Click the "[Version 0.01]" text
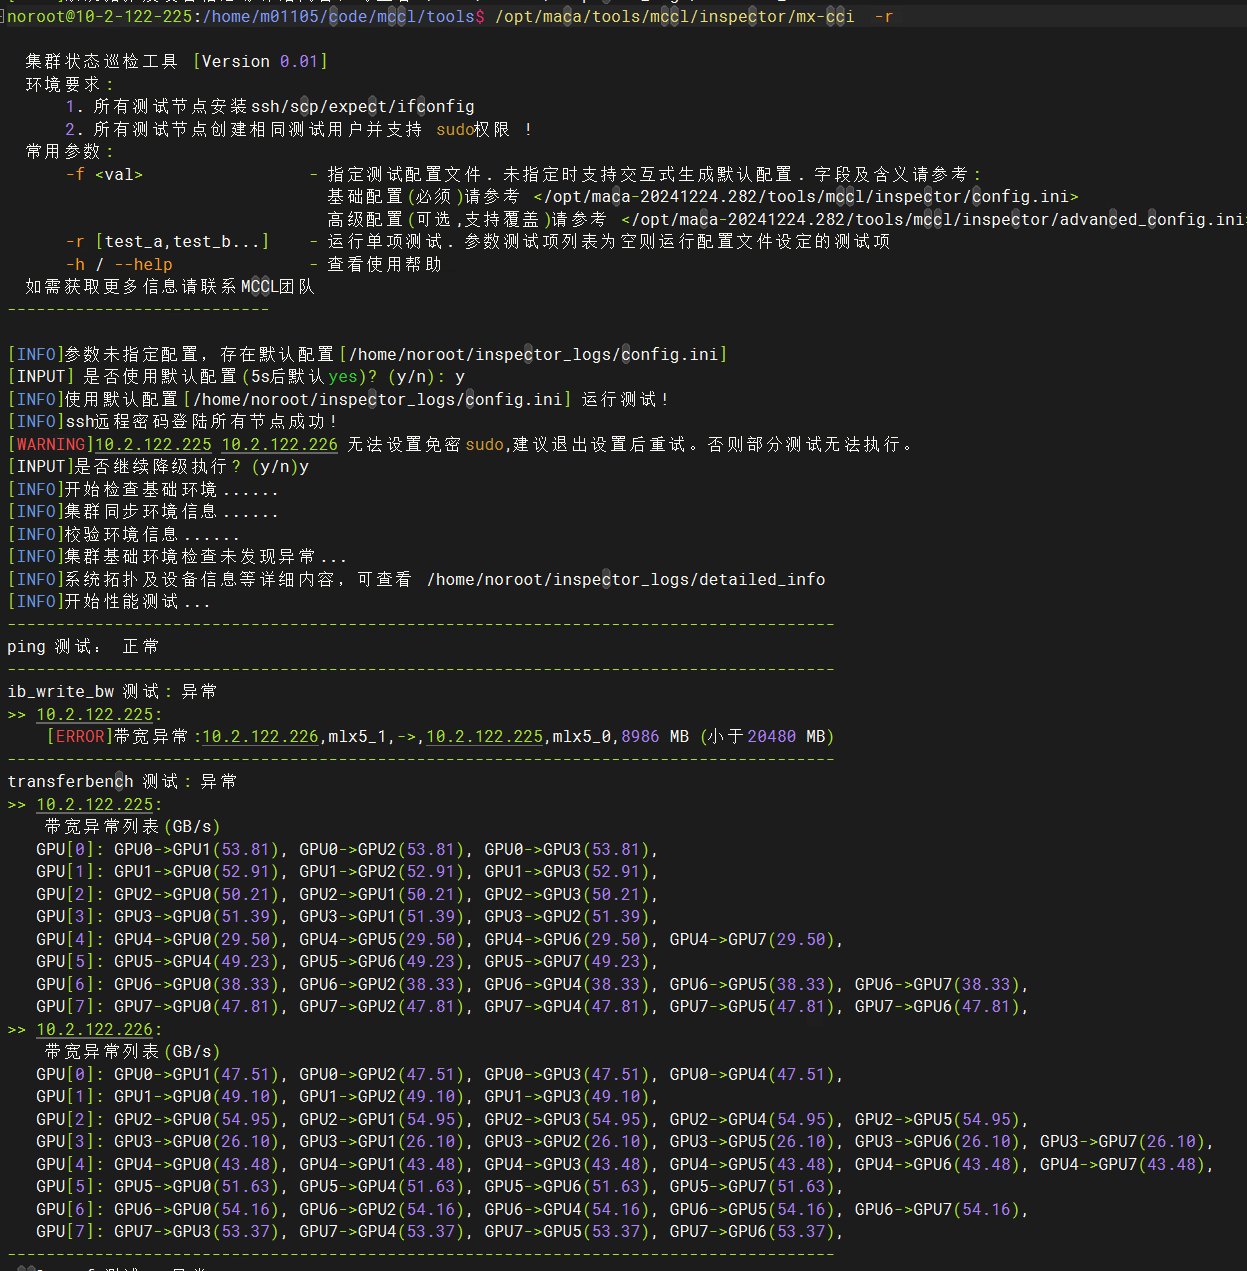The image size is (1247, 1271). (260, 61)
